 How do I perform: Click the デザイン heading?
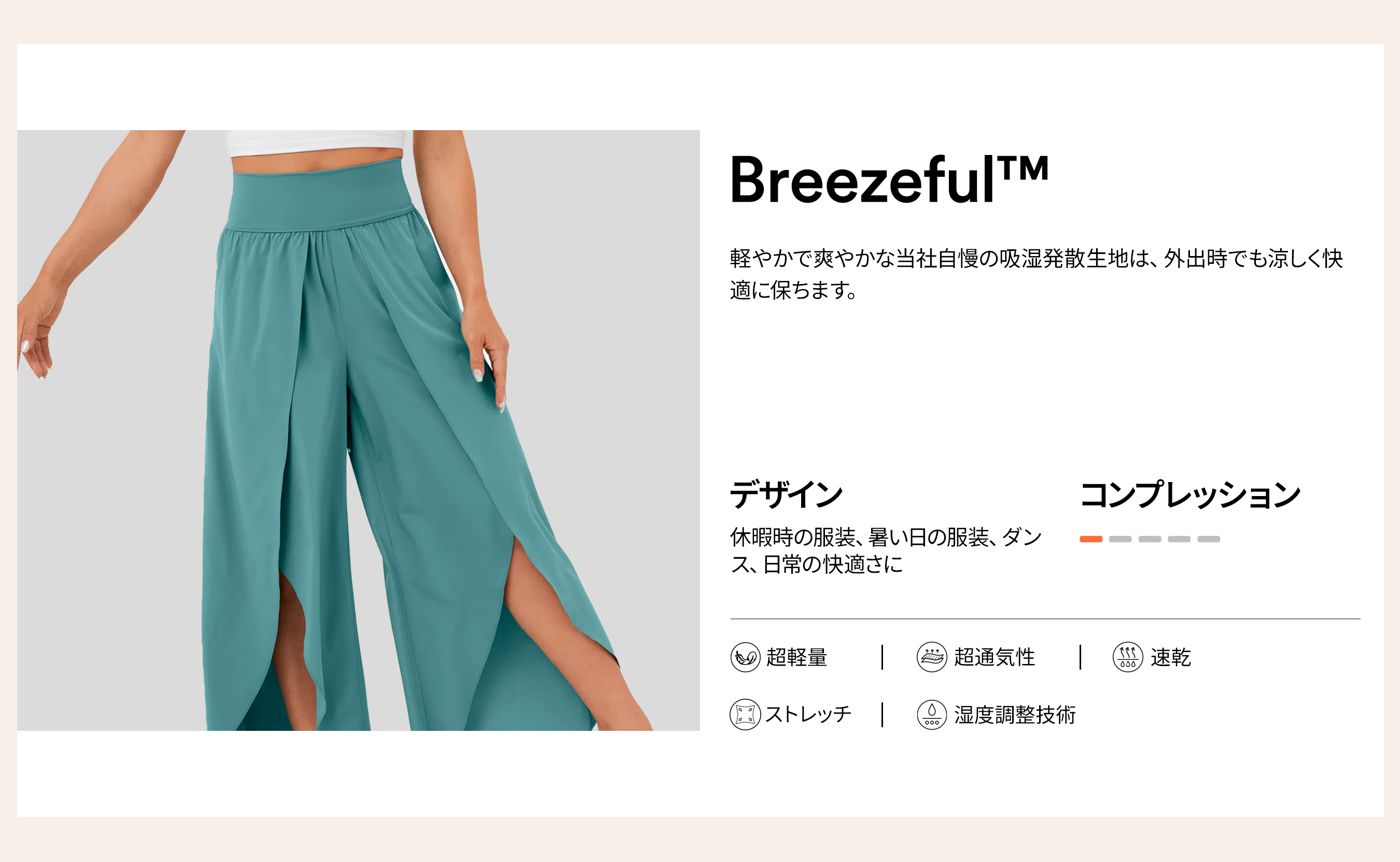tap(786, 495)
